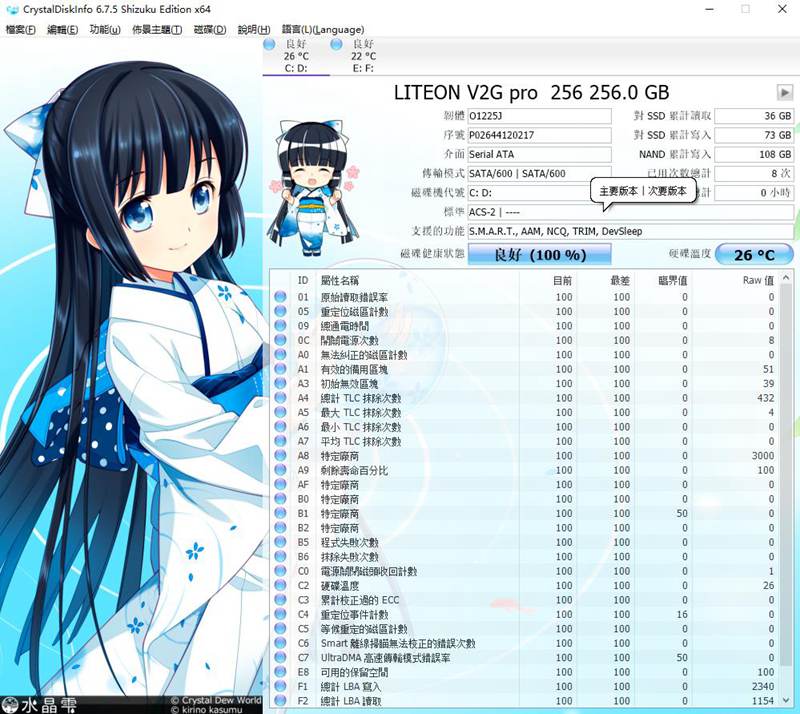Viewport: 800px width, 714px height.
Task: Click the Serial ATA interface field
Action: [x=539, y=154]
